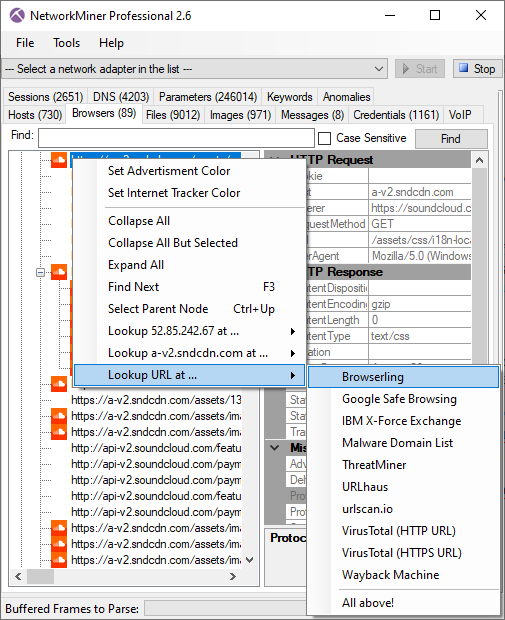Collapse the Misc property section chevron
The width and height of the screenshot is (505, 620).
274,448
